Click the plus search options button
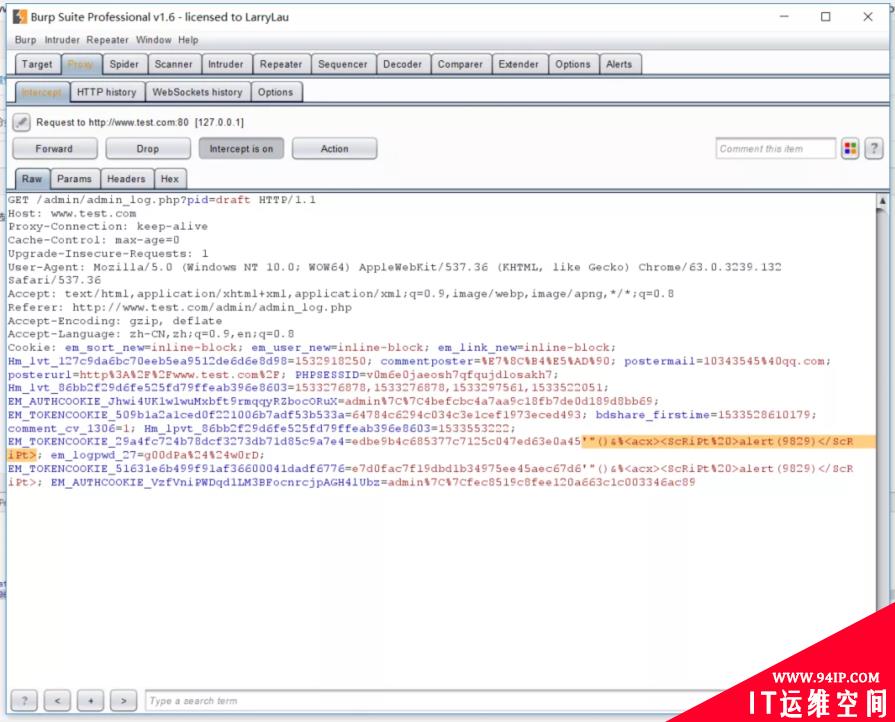 click(x=90, y=700)
